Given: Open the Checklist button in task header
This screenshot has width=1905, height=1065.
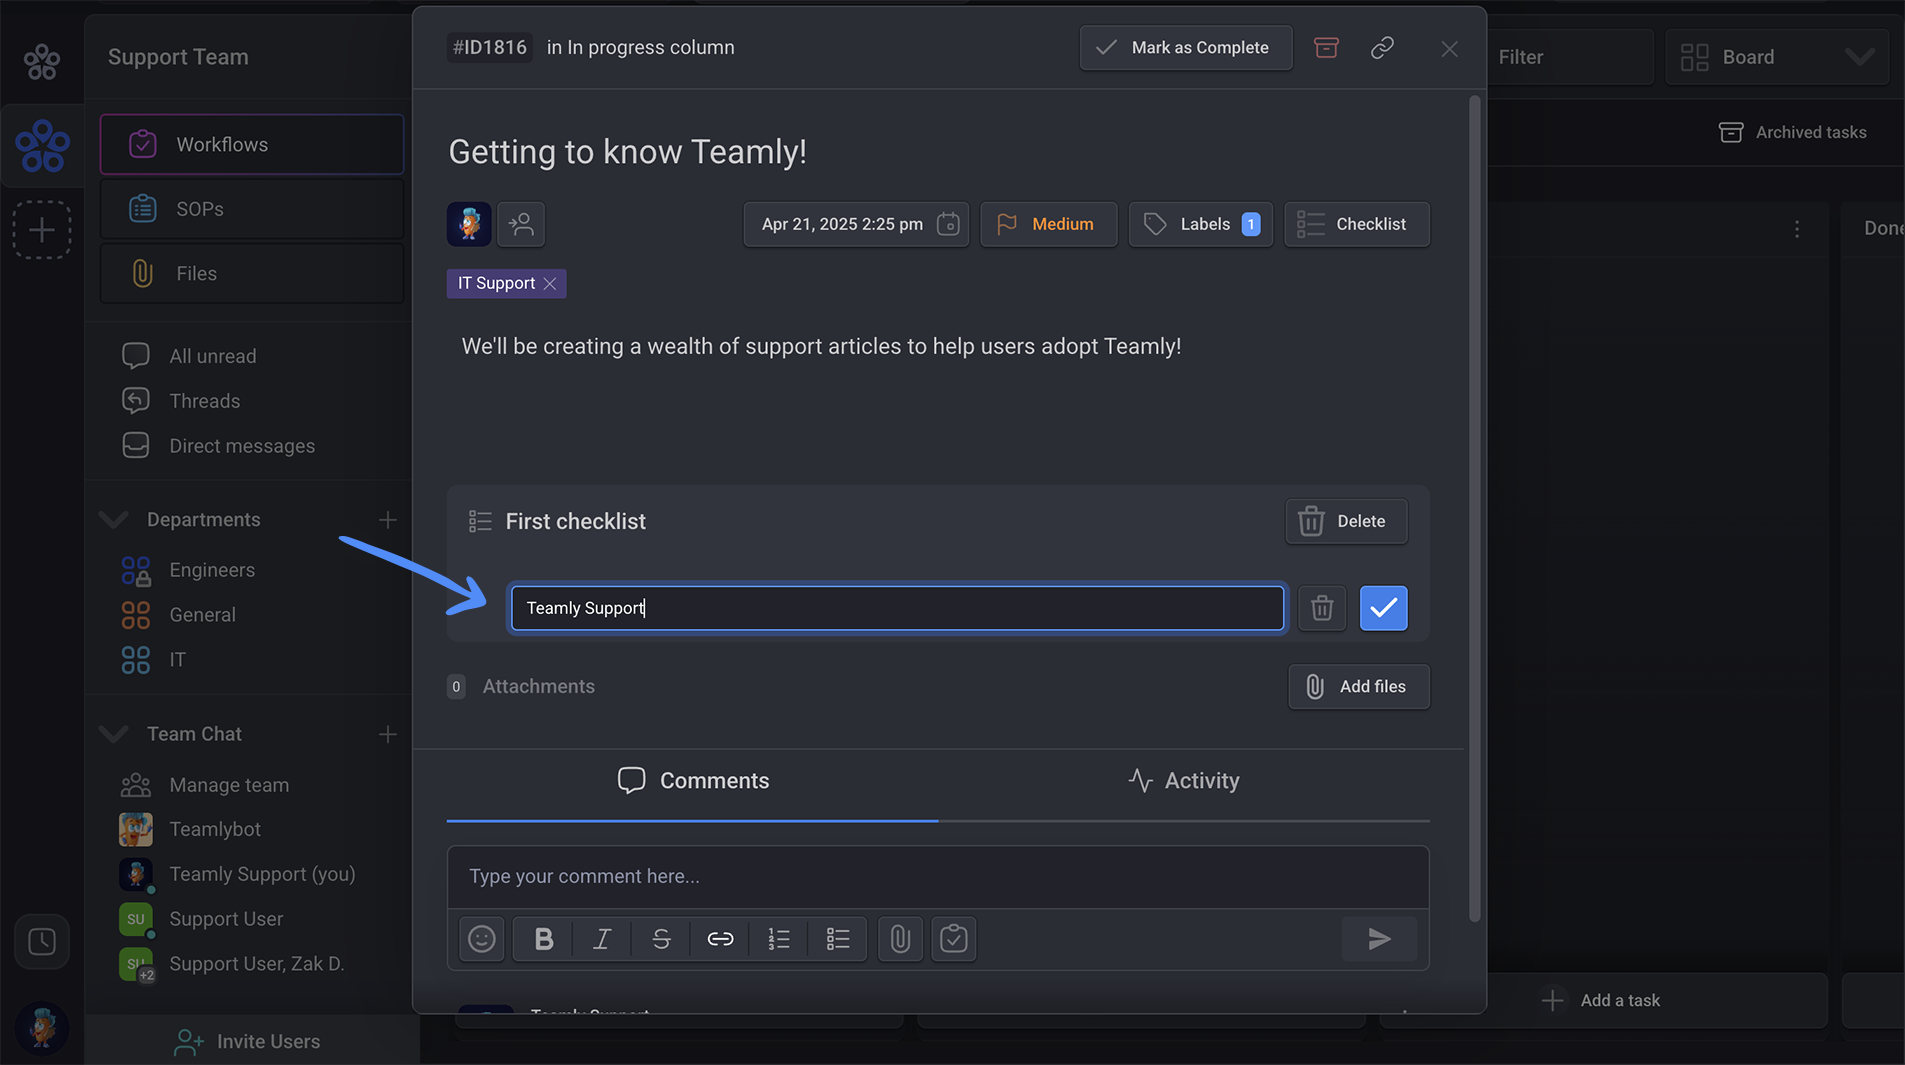Looking at the screenshot, I should (1356, 224).
